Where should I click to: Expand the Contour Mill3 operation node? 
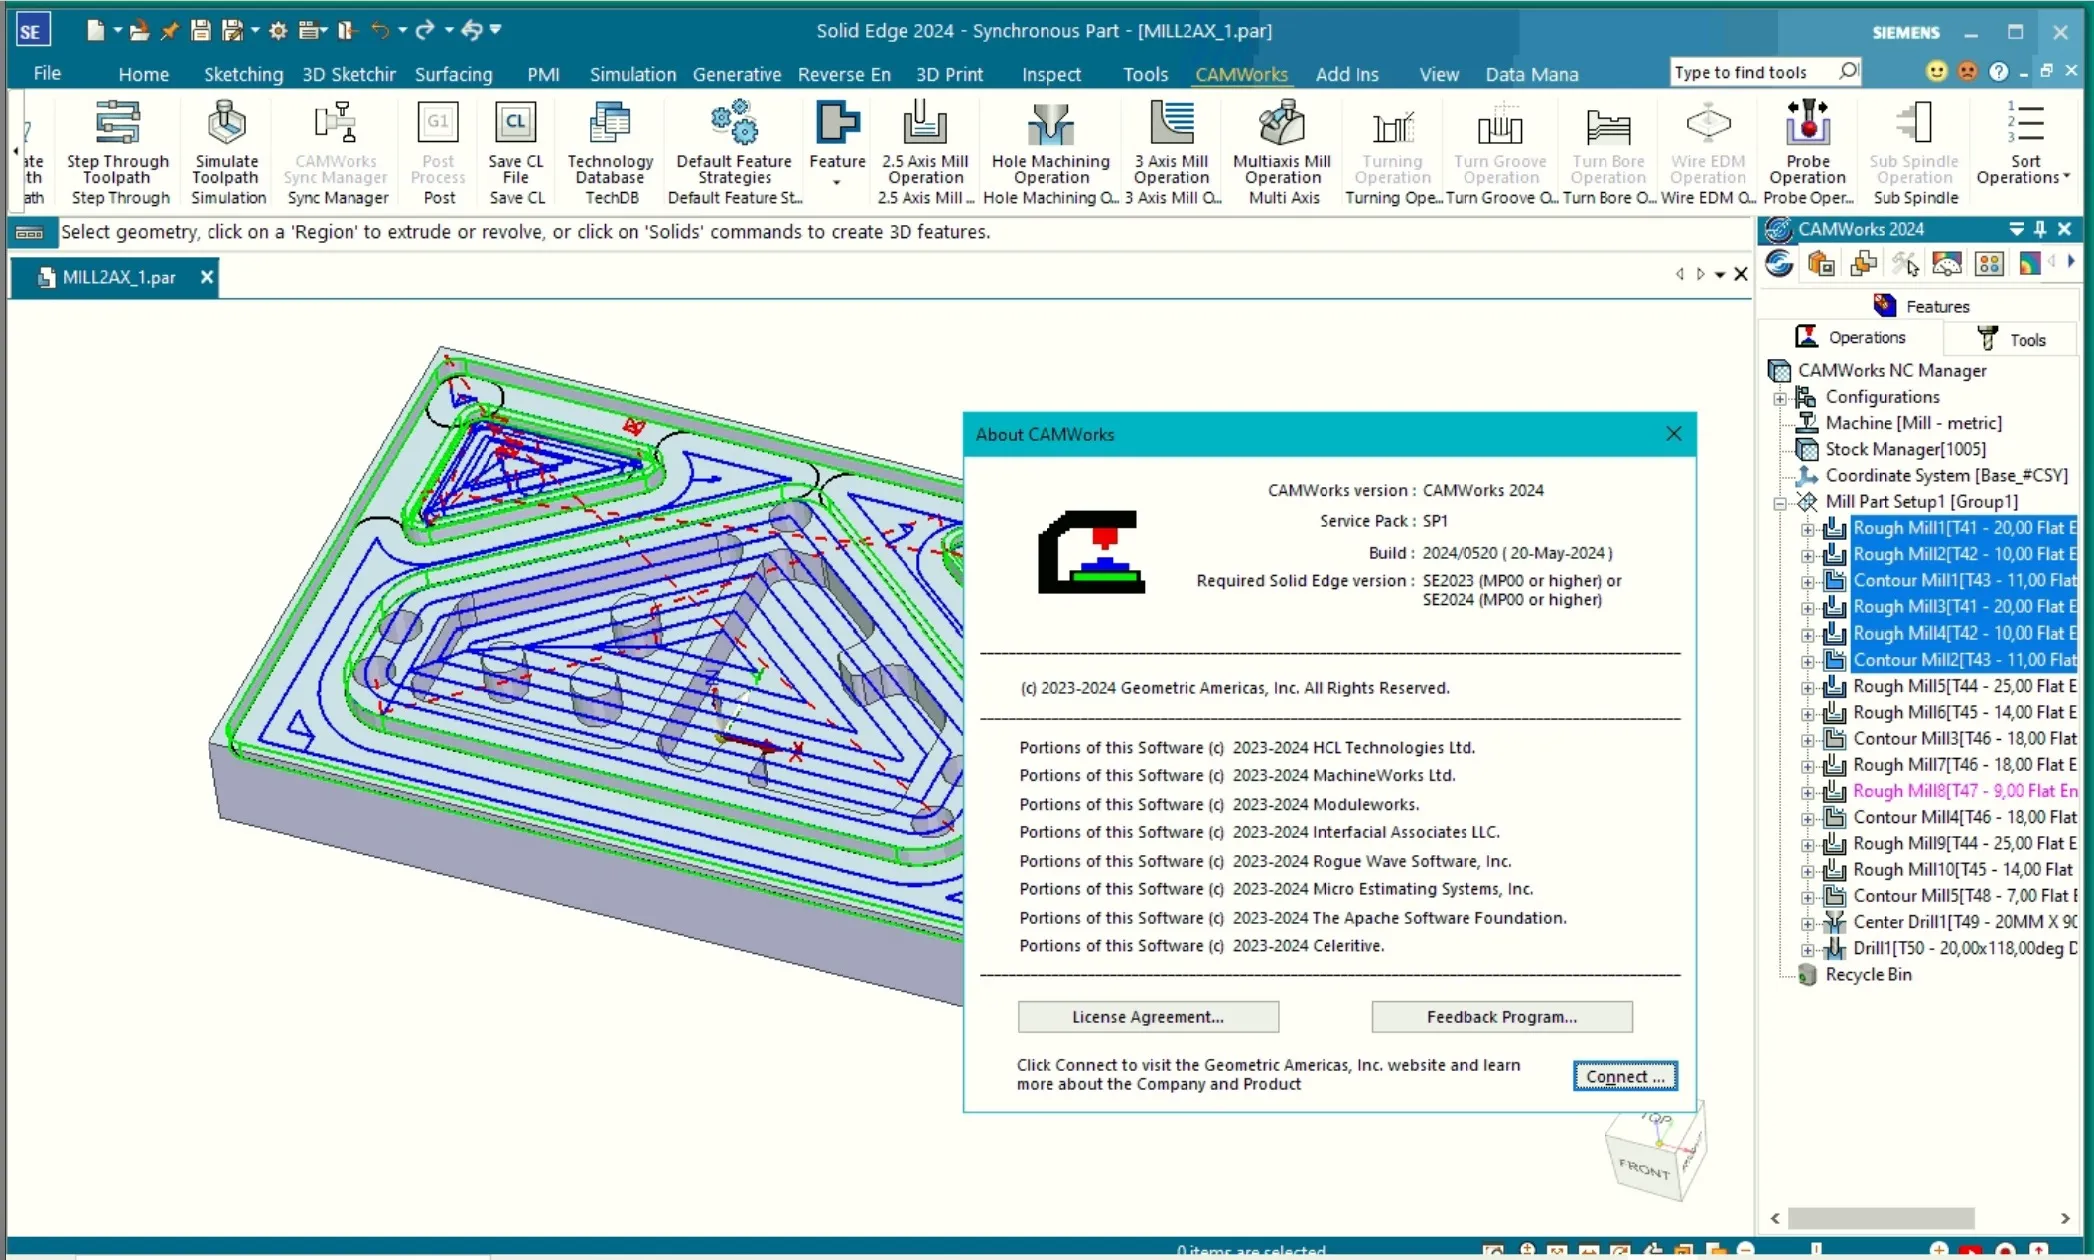[1808, 739]
